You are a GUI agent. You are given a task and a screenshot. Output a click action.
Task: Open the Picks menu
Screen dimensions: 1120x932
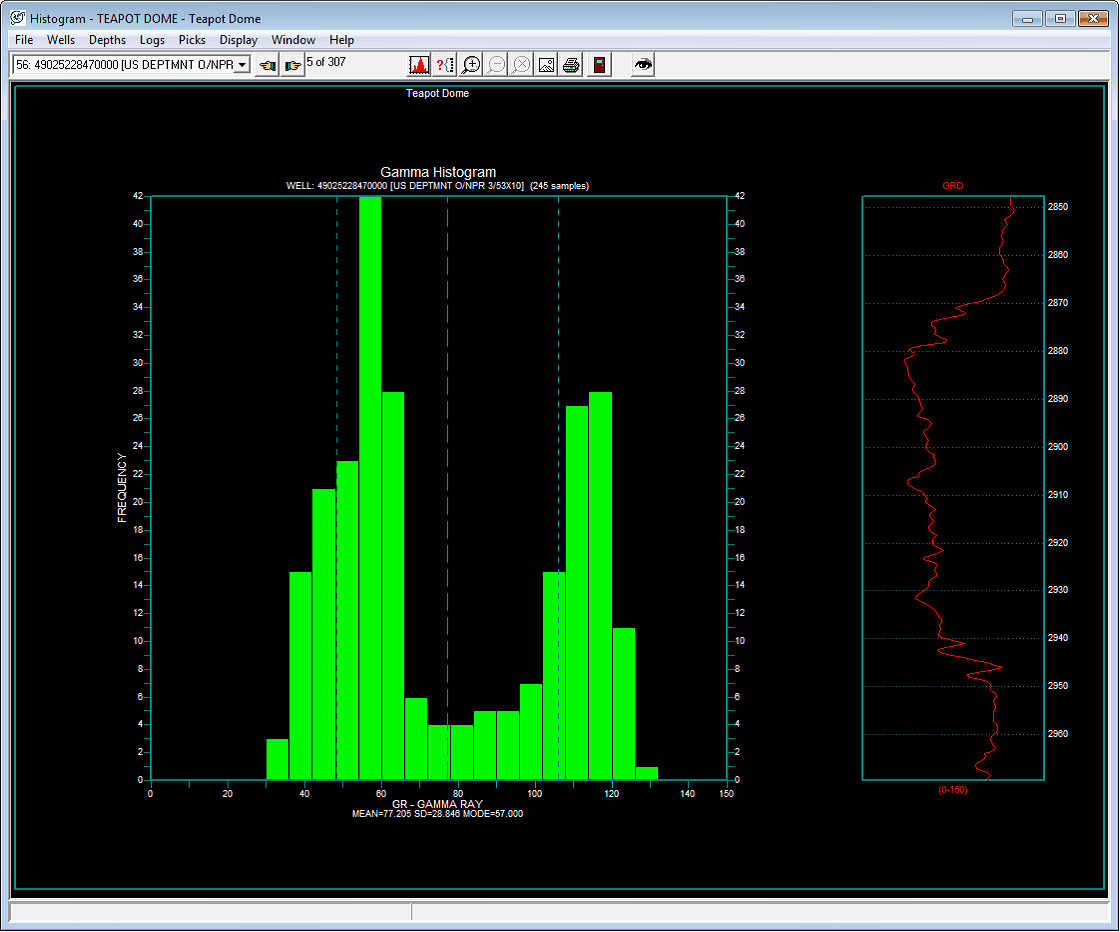pos(192,40)
